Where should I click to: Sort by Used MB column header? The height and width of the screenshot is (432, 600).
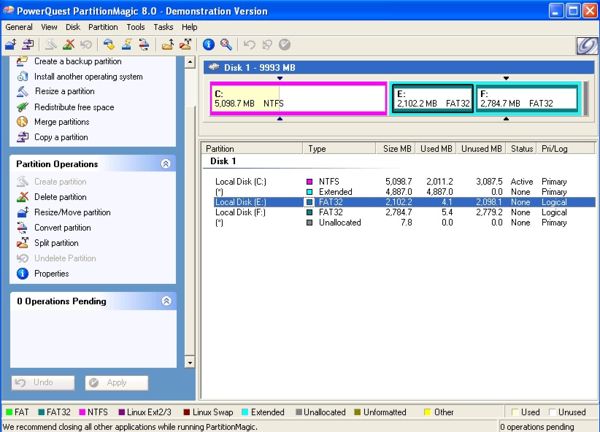[436, 149]
